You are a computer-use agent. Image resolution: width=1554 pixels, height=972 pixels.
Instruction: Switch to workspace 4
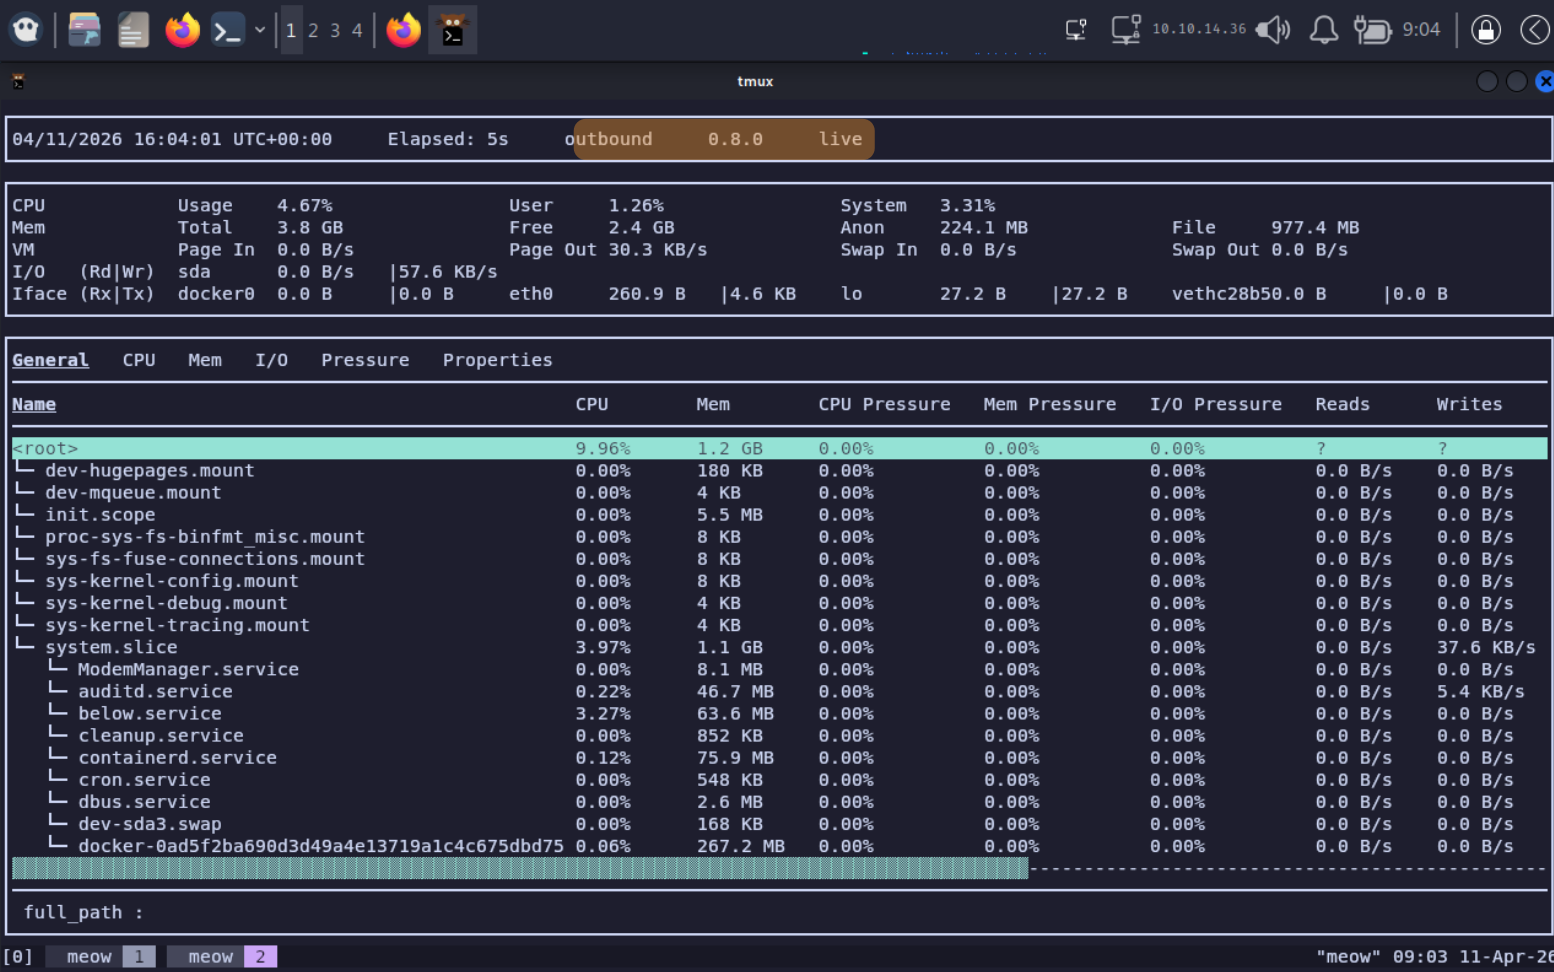click(357, 30)
